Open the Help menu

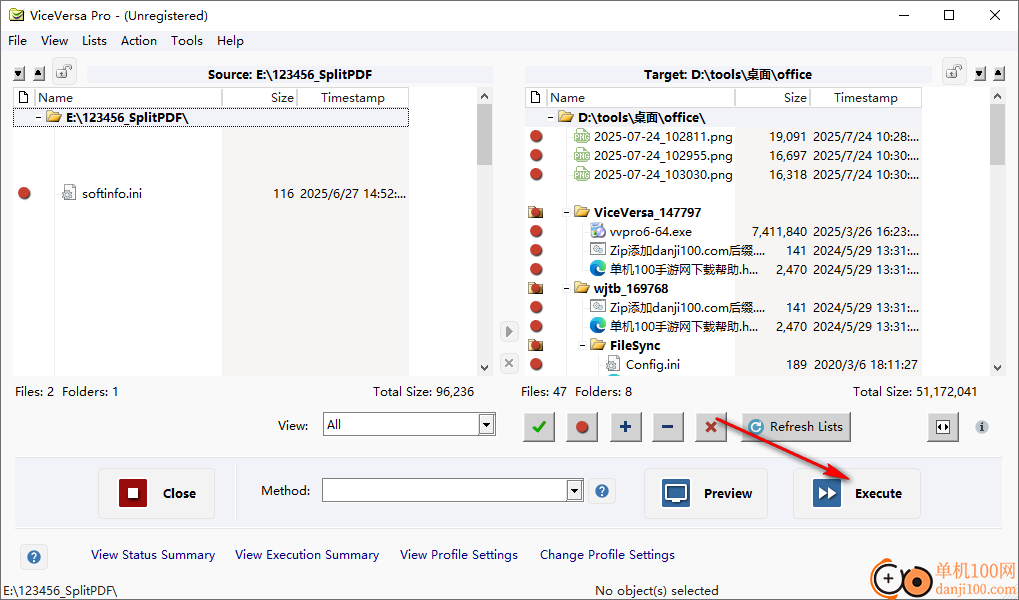point(230,40)
